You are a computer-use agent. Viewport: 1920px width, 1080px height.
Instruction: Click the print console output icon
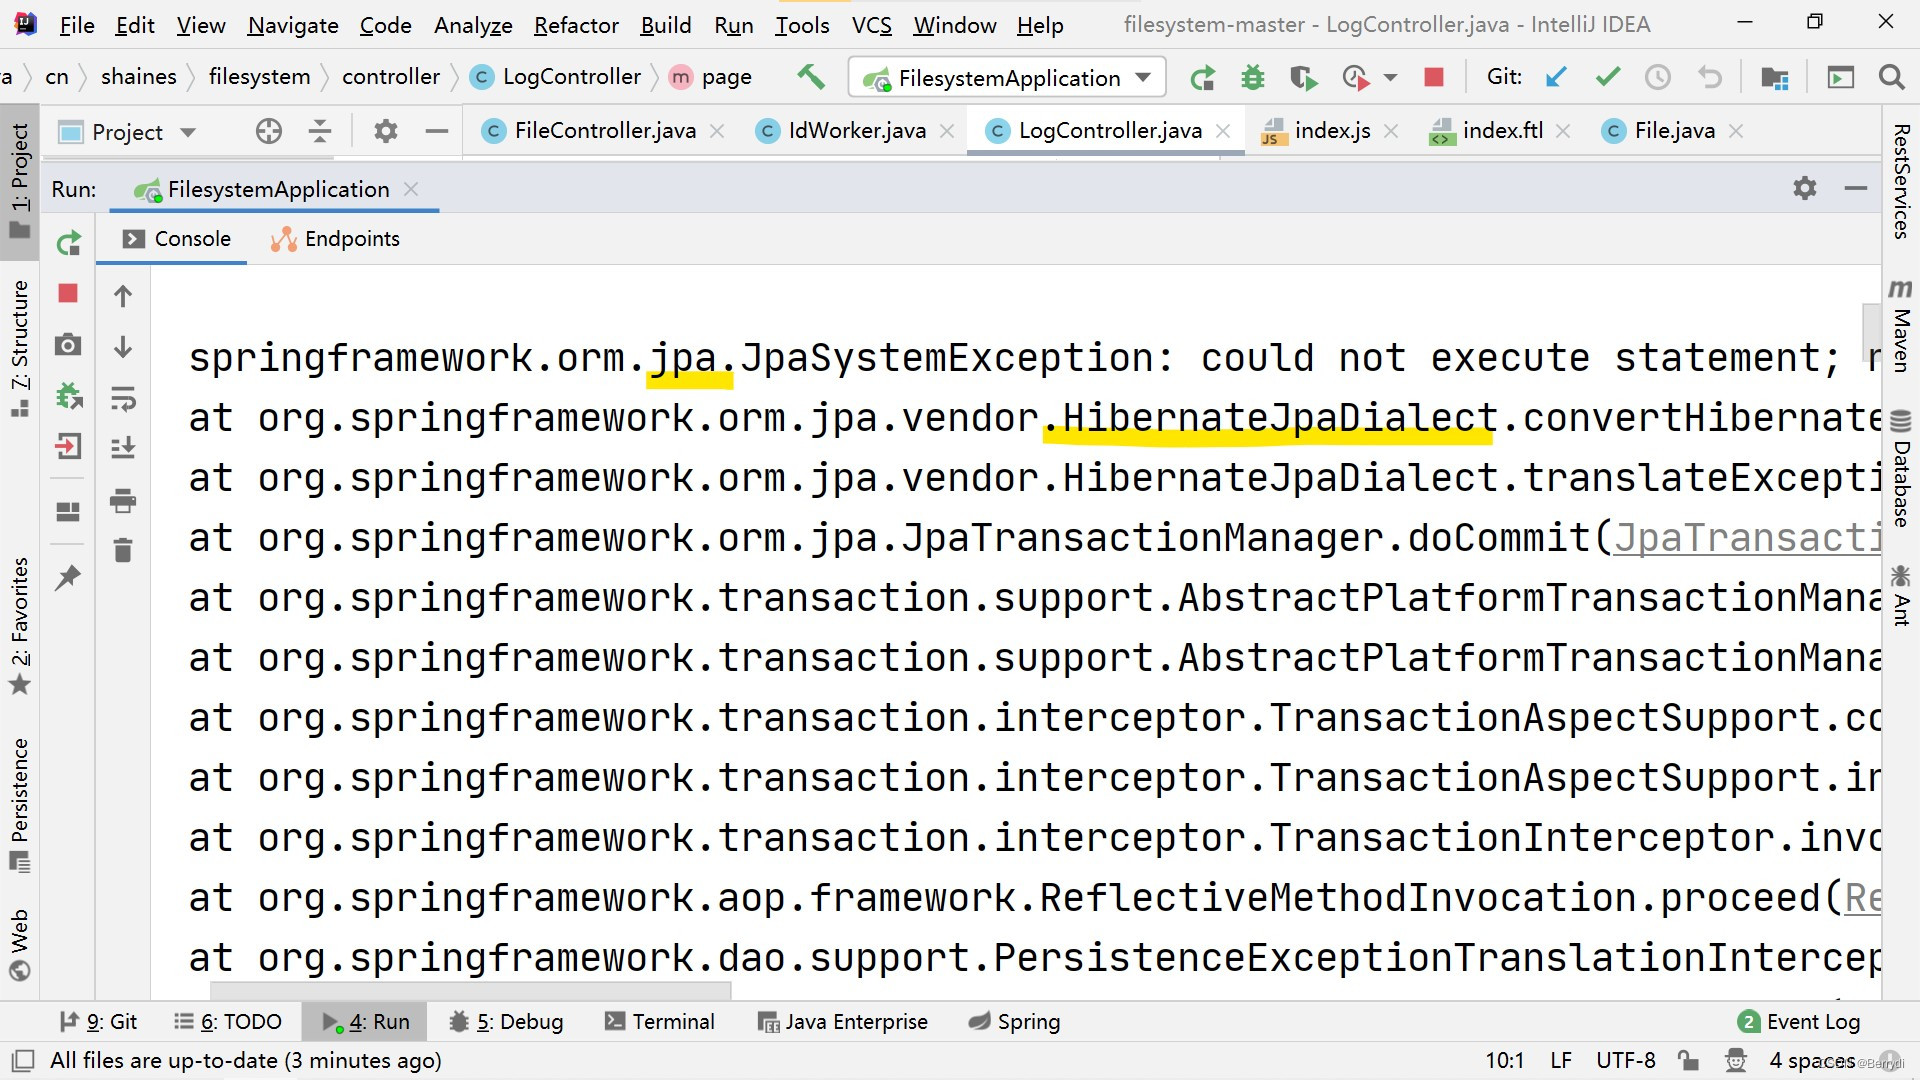[x=123, y=500]
